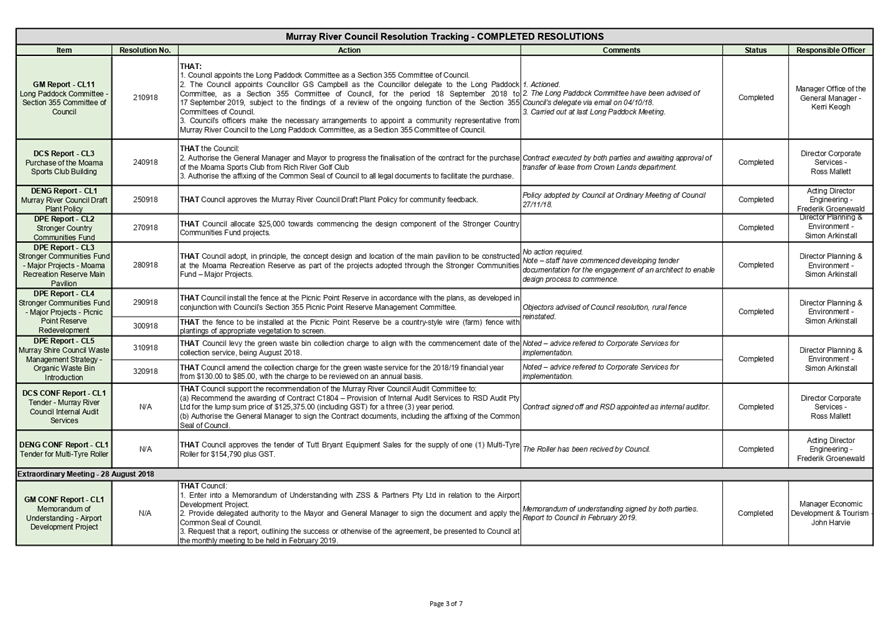Click the Comments column header
Image resolution: width=893 pixels, height=626 pixels.
point(622,50)
